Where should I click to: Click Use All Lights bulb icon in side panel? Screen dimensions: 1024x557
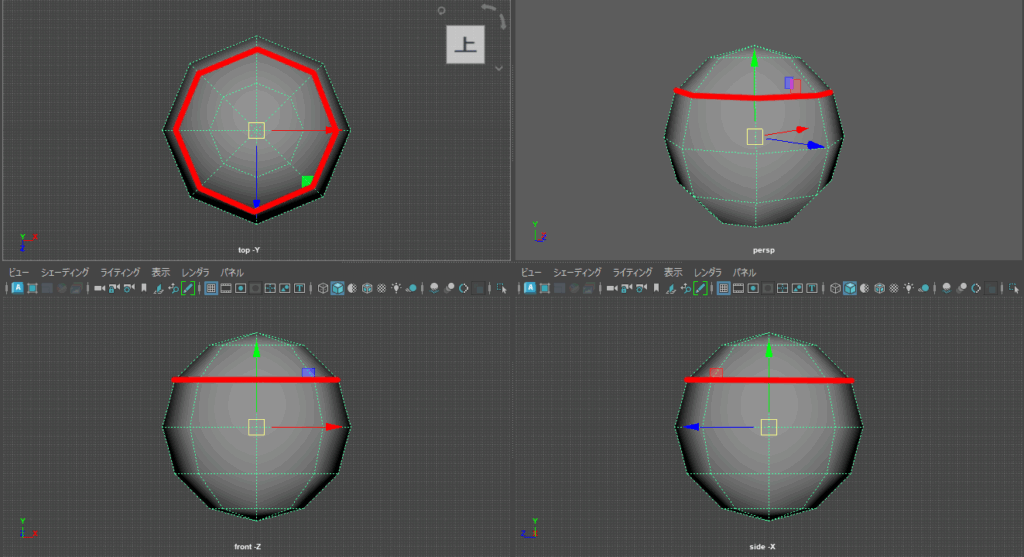tap(911, 288)
